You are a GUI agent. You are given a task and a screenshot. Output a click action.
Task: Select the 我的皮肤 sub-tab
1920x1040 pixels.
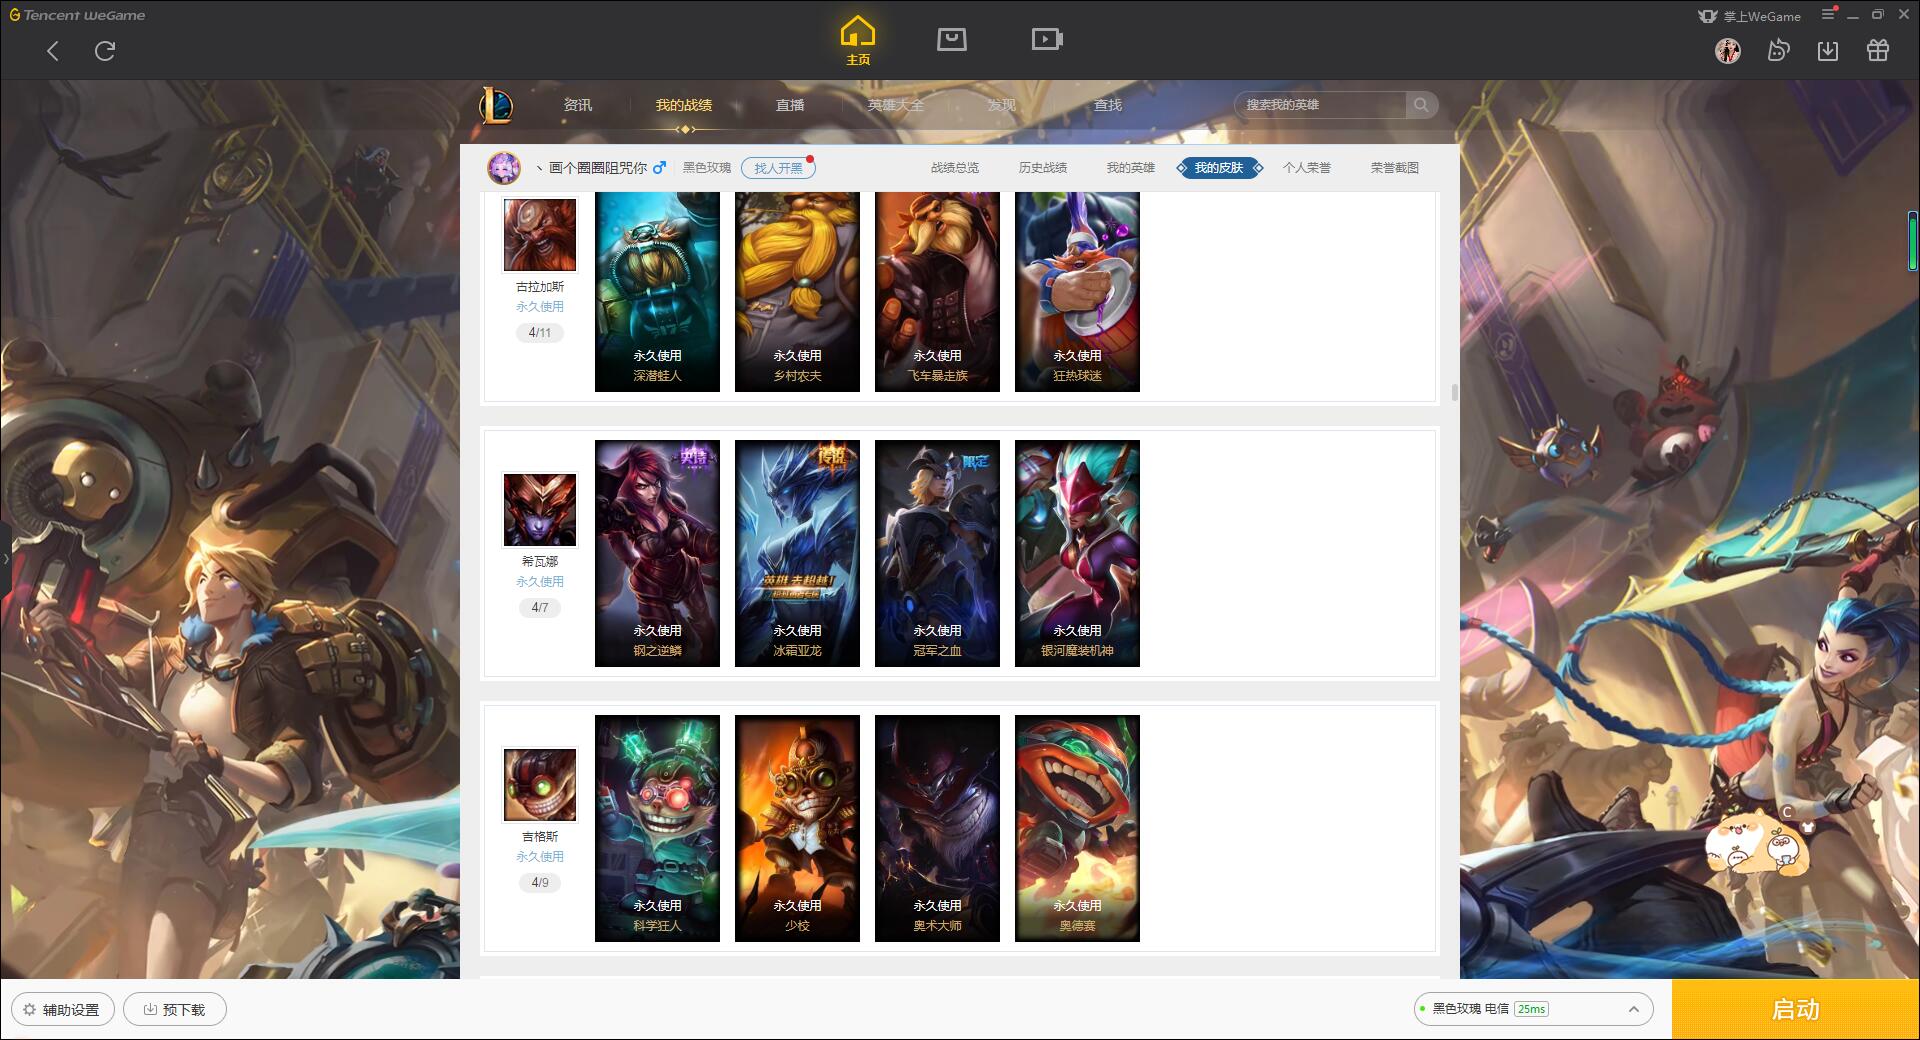pos(1219,168)
